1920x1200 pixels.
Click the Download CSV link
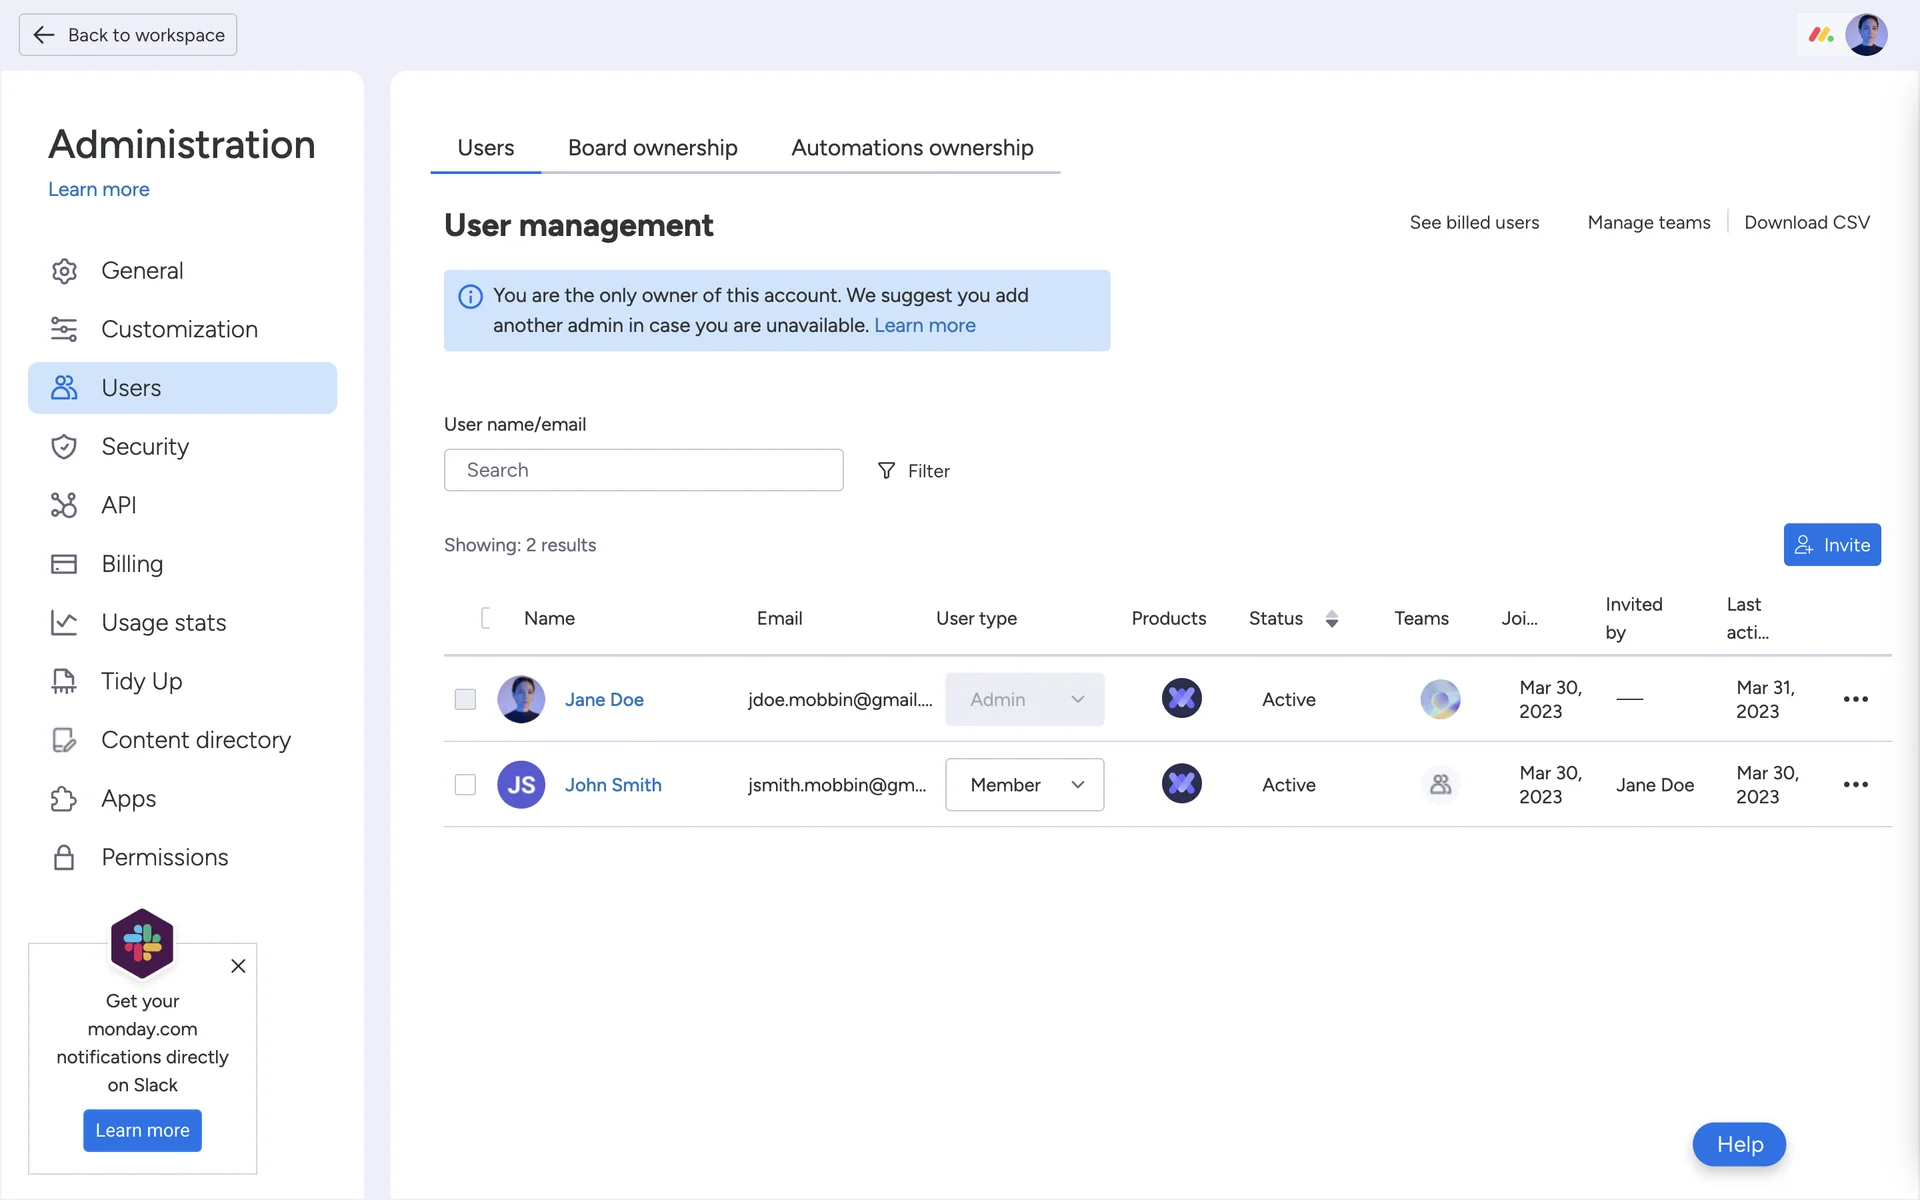1806,222
